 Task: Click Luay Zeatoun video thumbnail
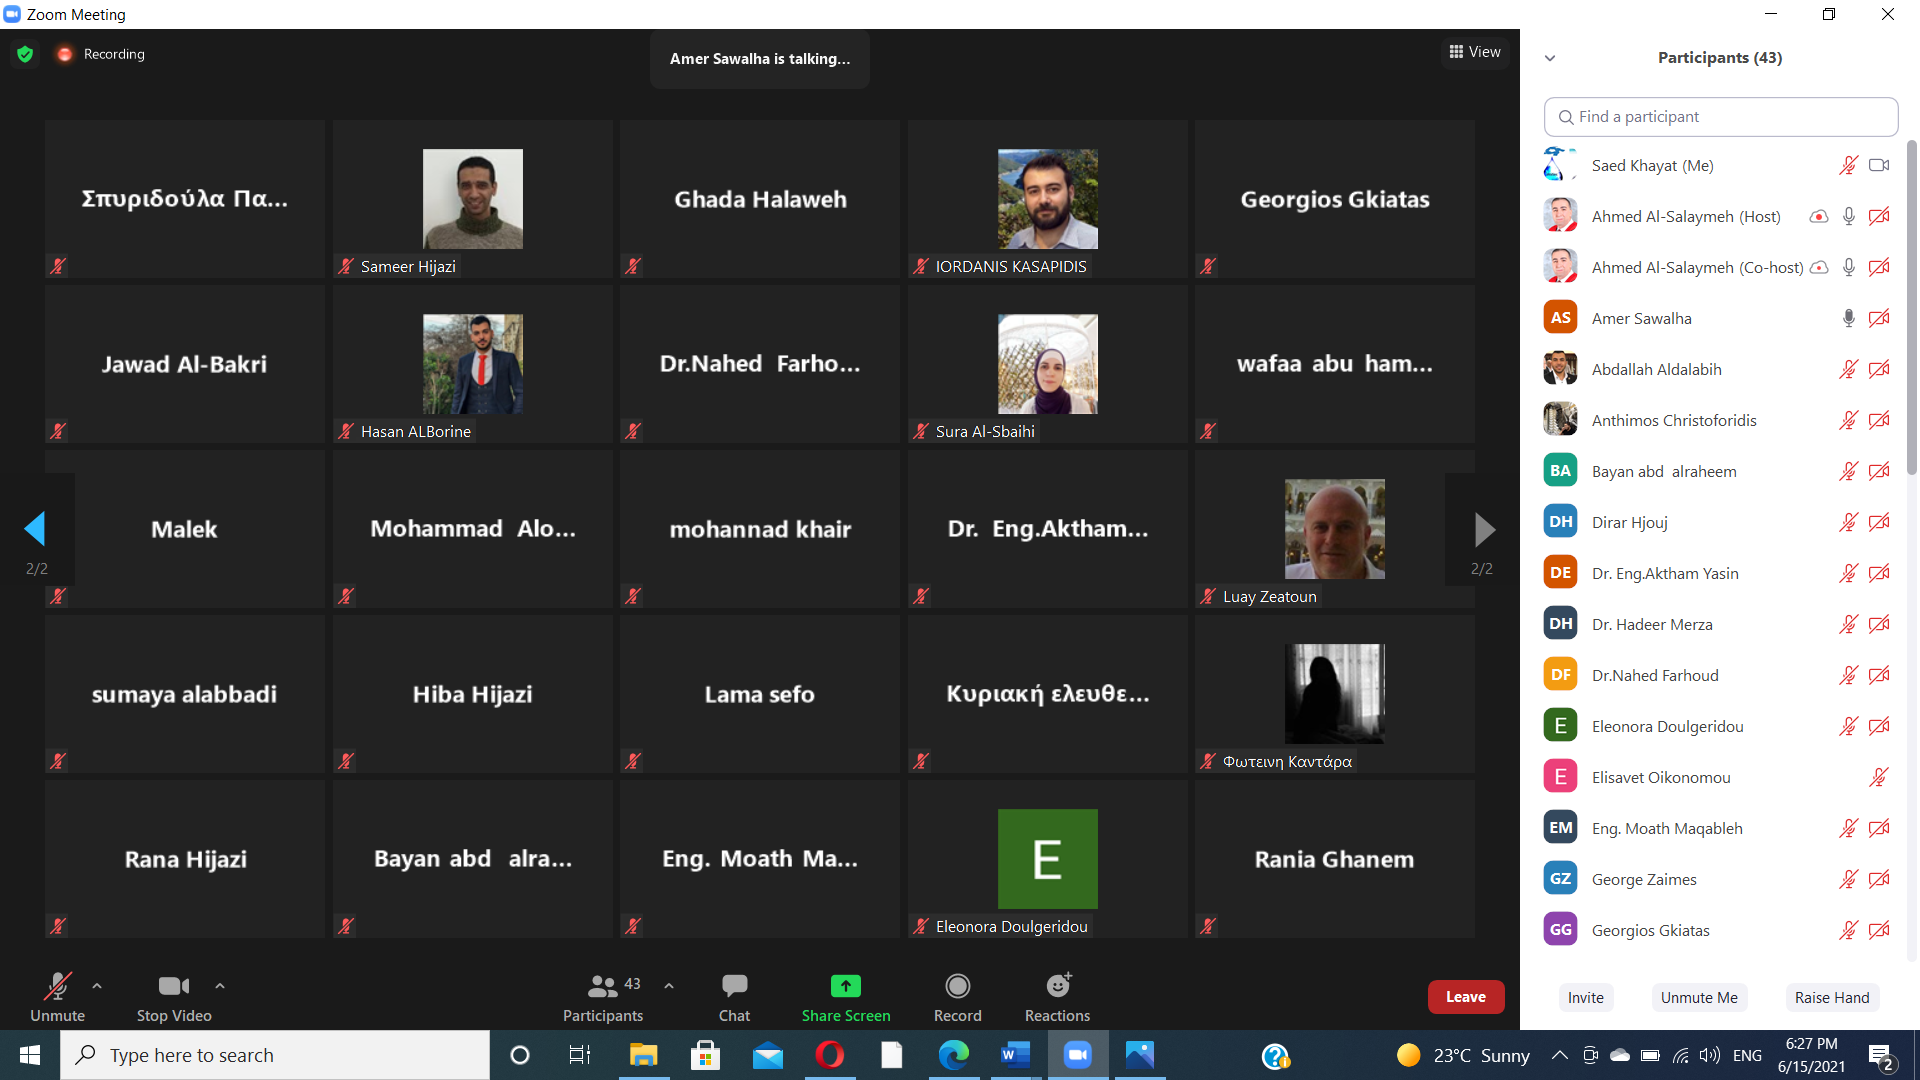click(1334, 529)
